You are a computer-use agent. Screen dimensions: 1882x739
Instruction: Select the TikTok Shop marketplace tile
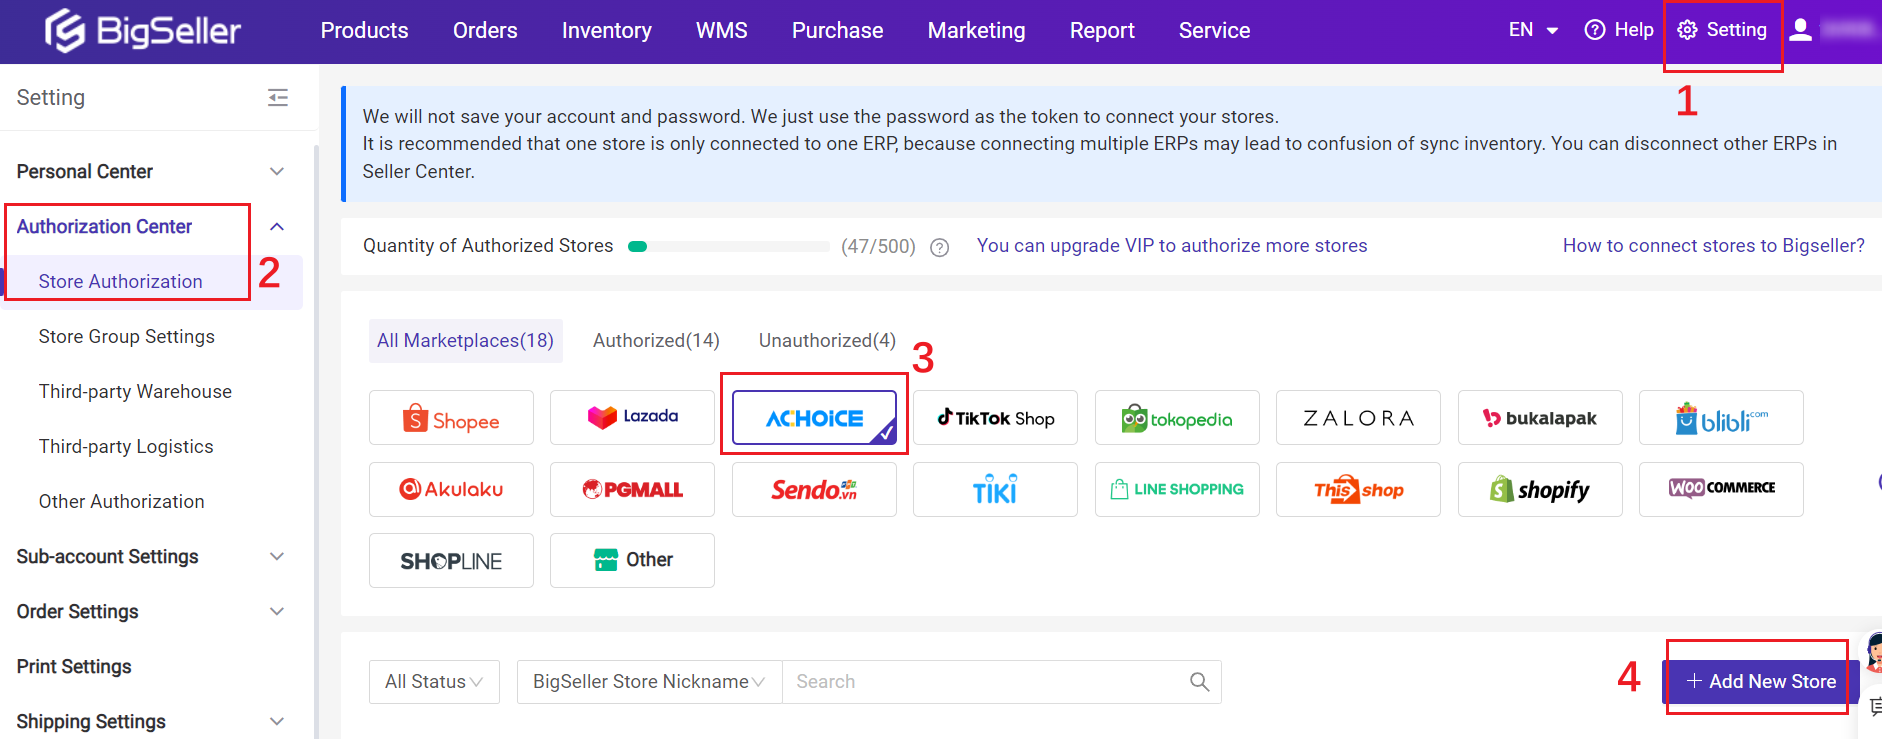[995, 418]
